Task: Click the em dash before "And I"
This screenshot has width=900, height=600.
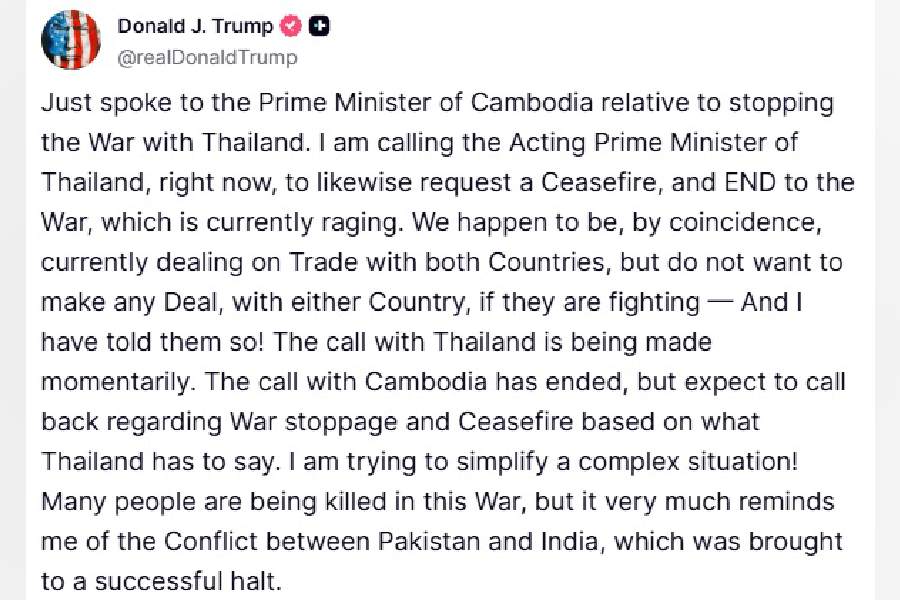Action: tap(720, 303)
